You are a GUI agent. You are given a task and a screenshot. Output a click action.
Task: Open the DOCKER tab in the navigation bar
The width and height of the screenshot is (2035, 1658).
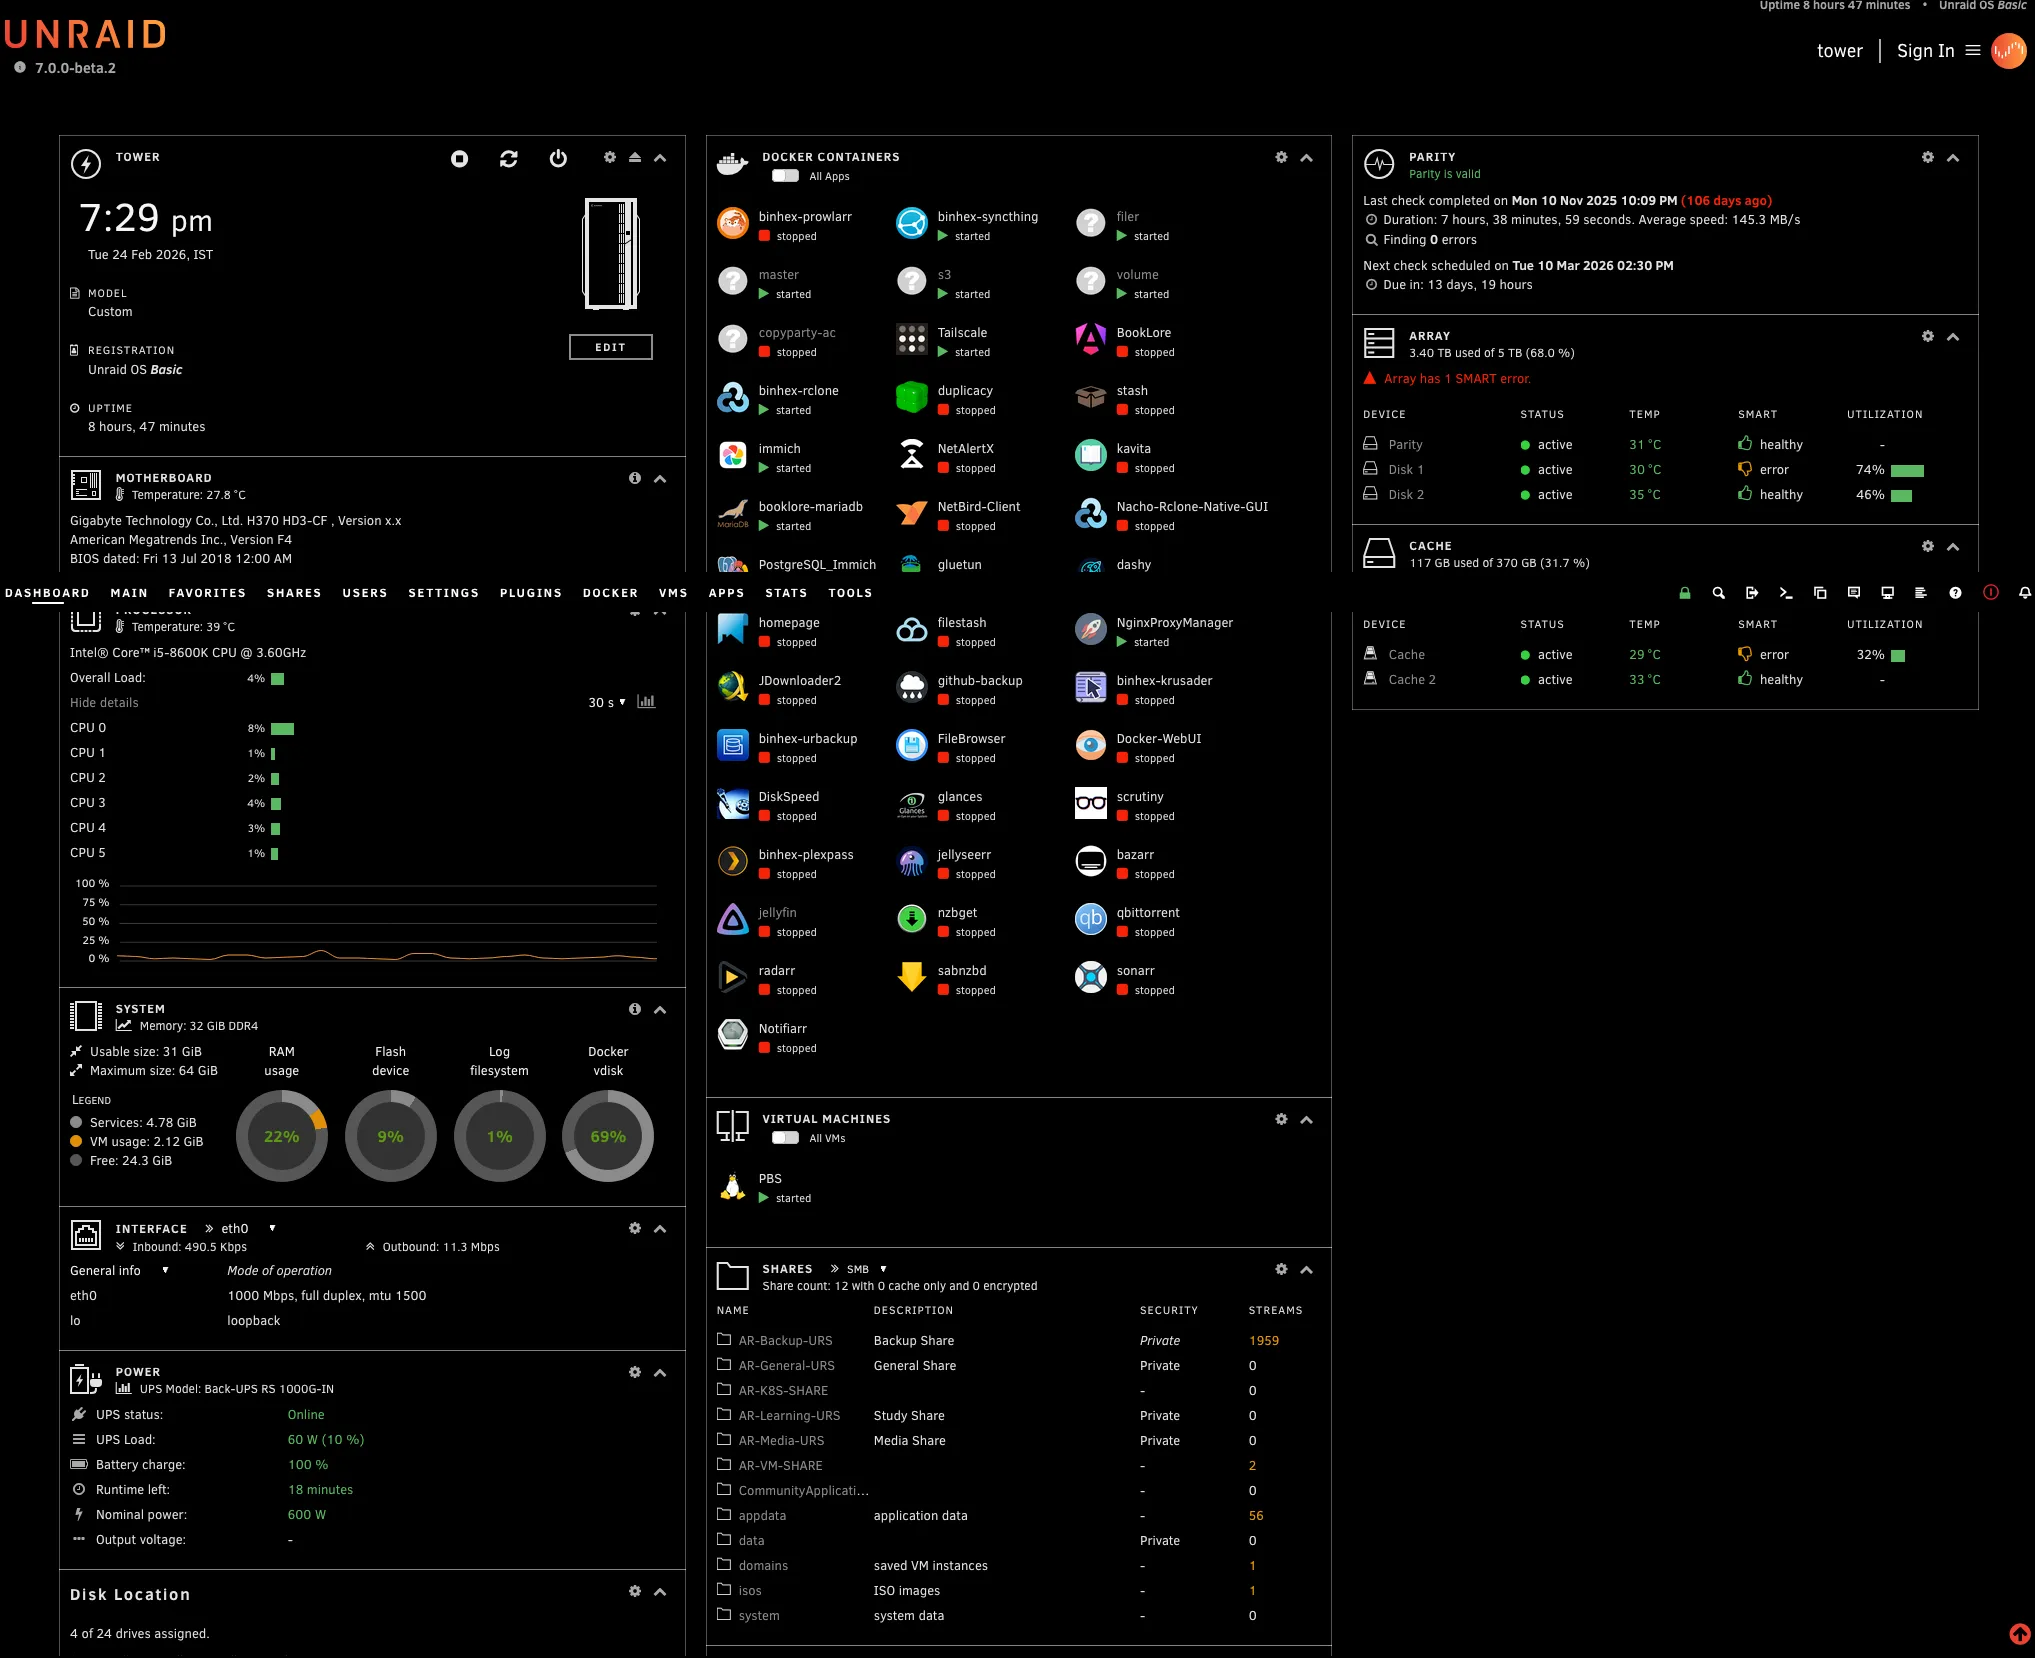[x=610, y=593]
